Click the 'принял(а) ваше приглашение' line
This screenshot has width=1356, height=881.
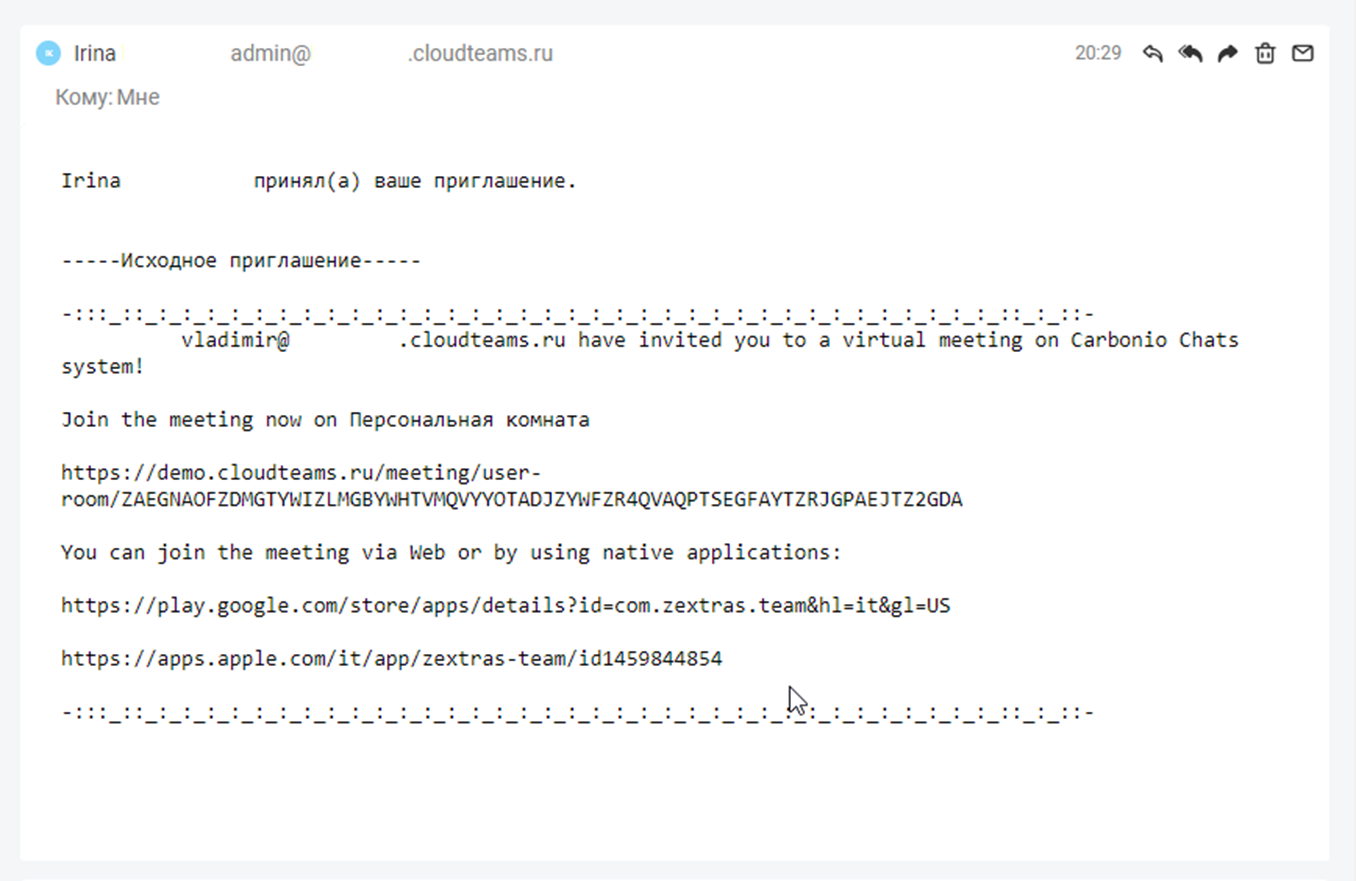click(415, 181)
